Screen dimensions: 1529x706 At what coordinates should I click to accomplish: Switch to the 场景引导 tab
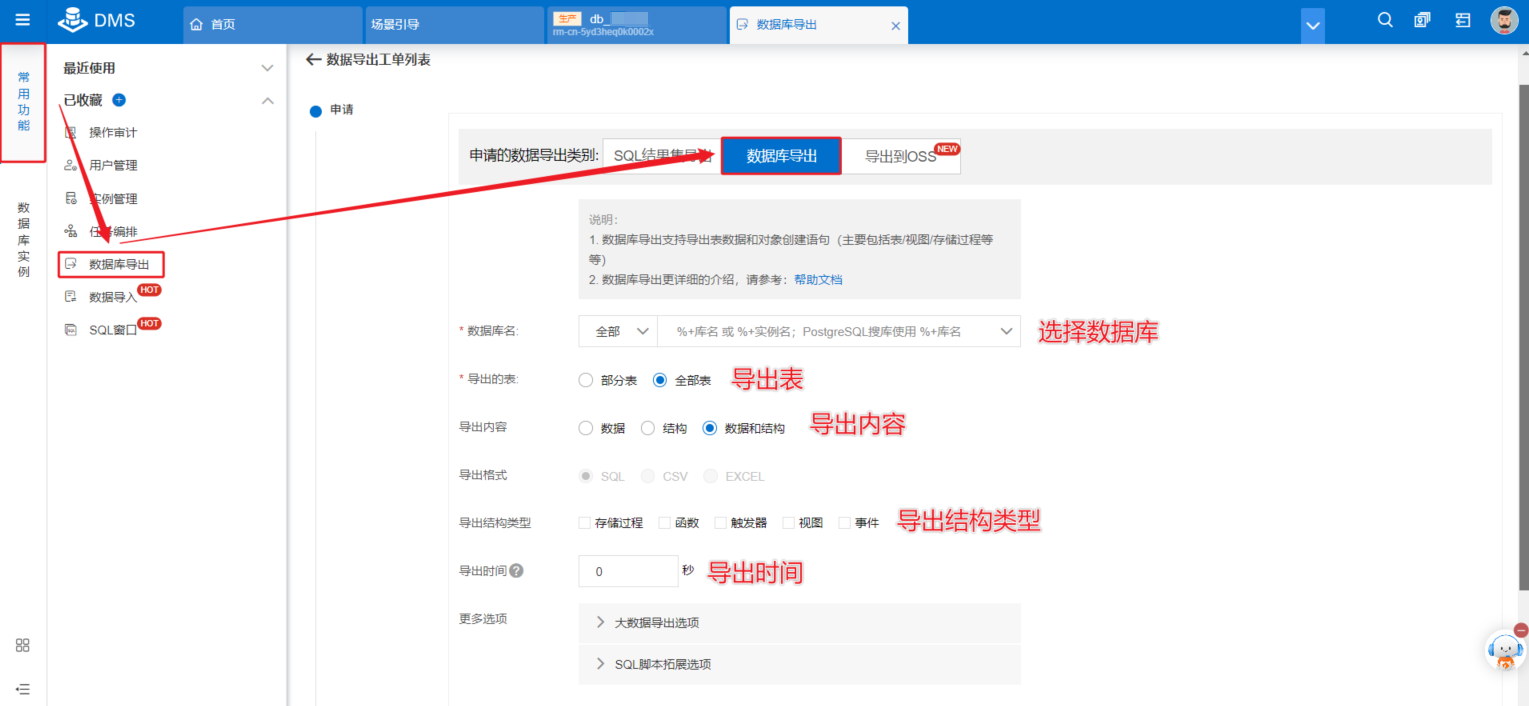point(454,25)
